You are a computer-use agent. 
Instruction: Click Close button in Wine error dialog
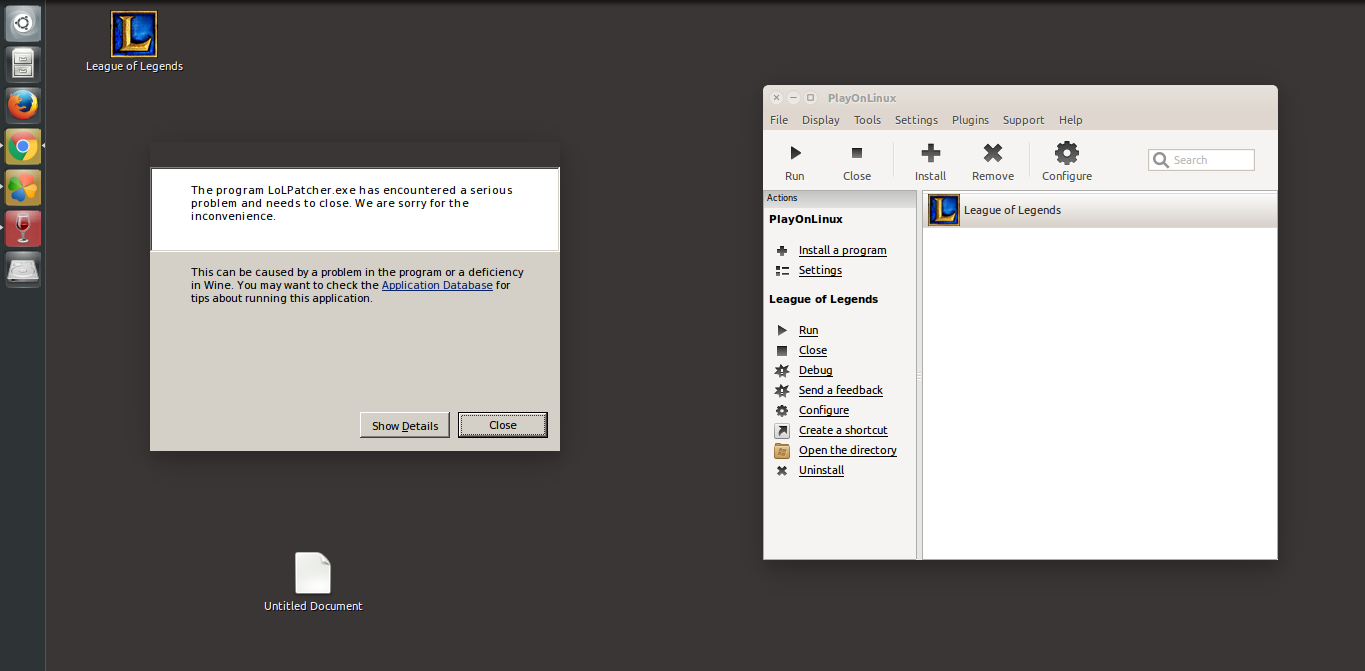[503, 425]
